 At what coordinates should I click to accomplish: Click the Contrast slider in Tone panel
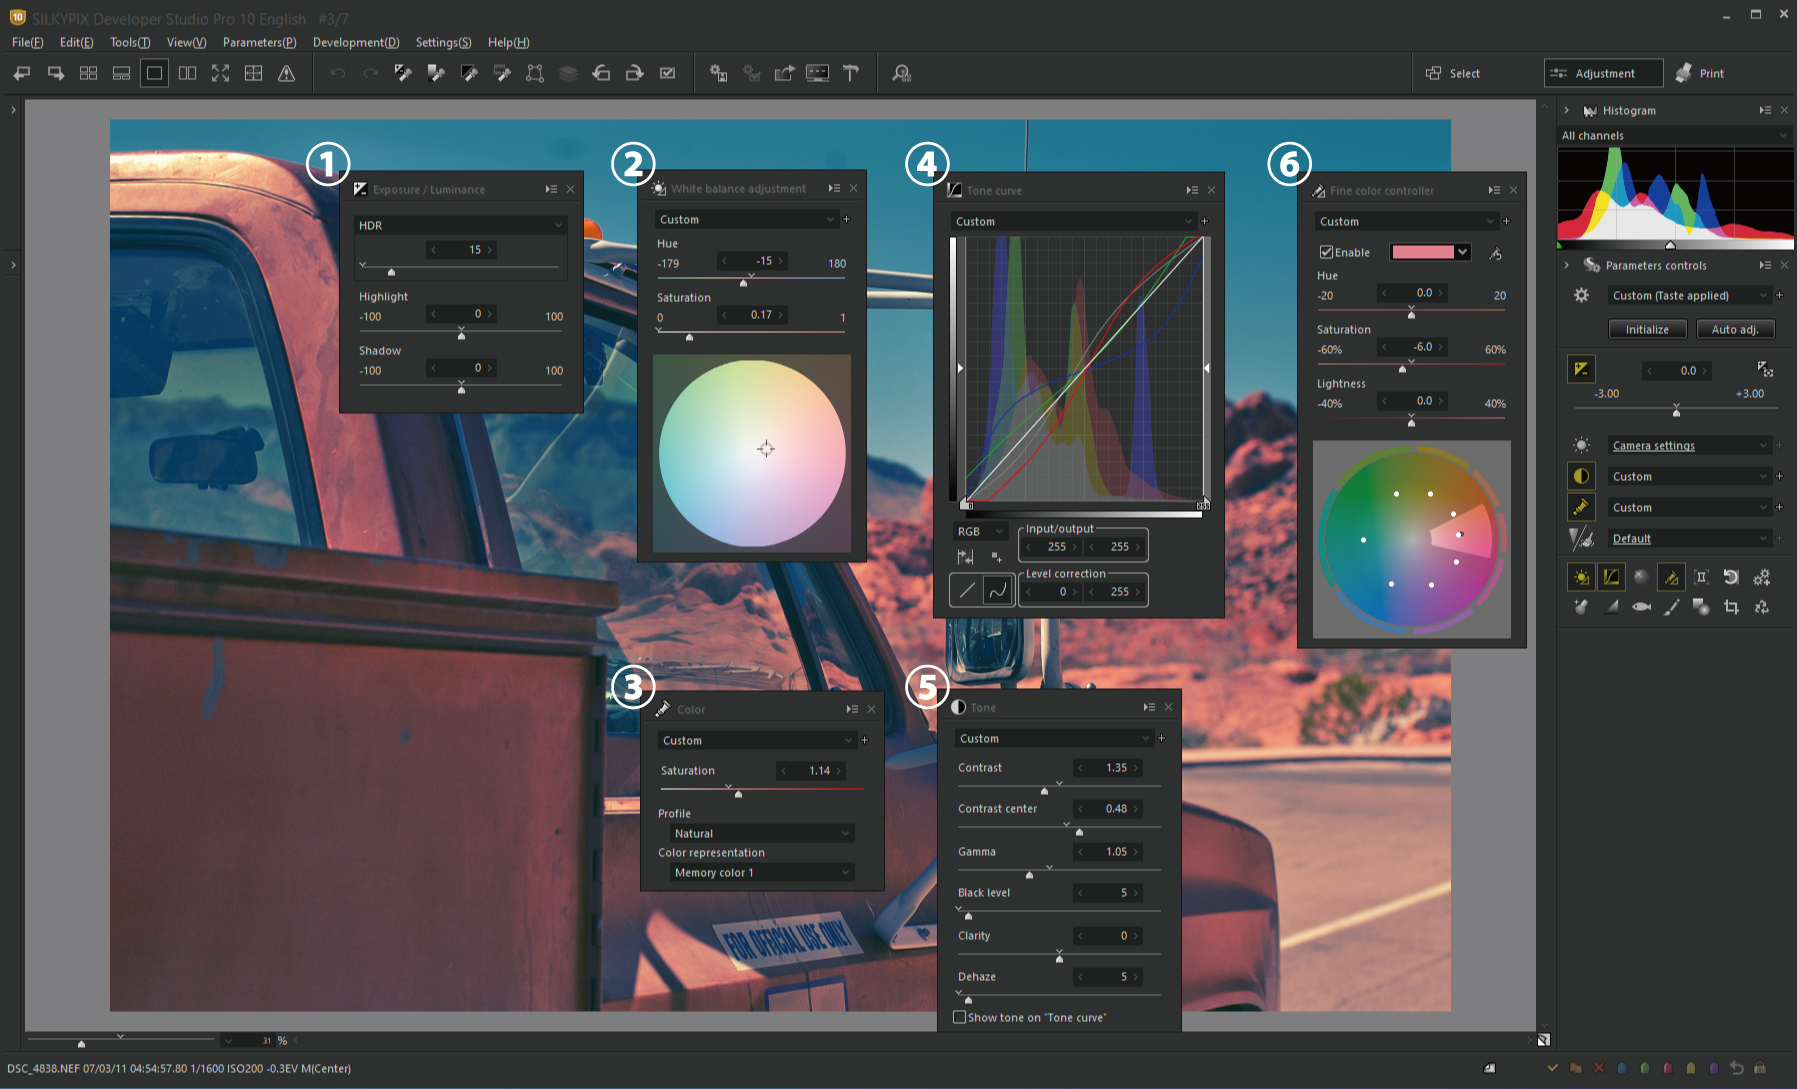(1059, 787)
